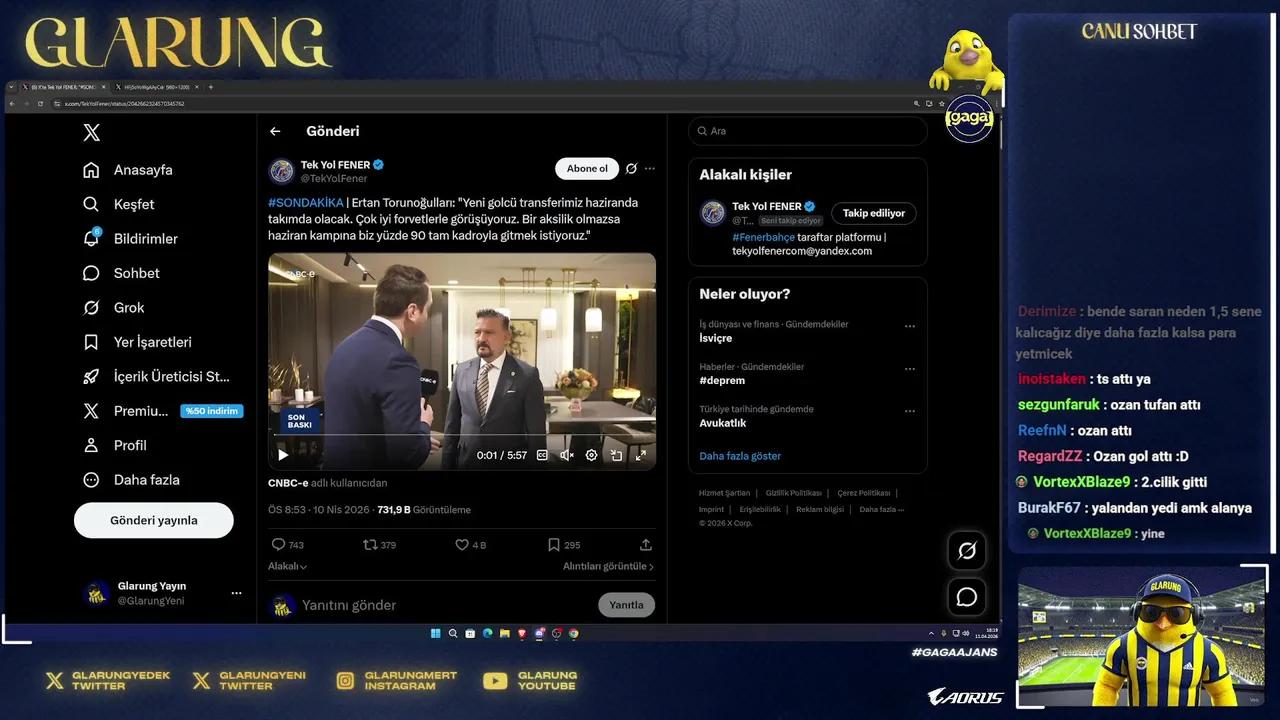The width and height of the screenshot is (1280, 720).
Task: Click Grok icon next to Abone ol
Action: (x=631, y=168)
